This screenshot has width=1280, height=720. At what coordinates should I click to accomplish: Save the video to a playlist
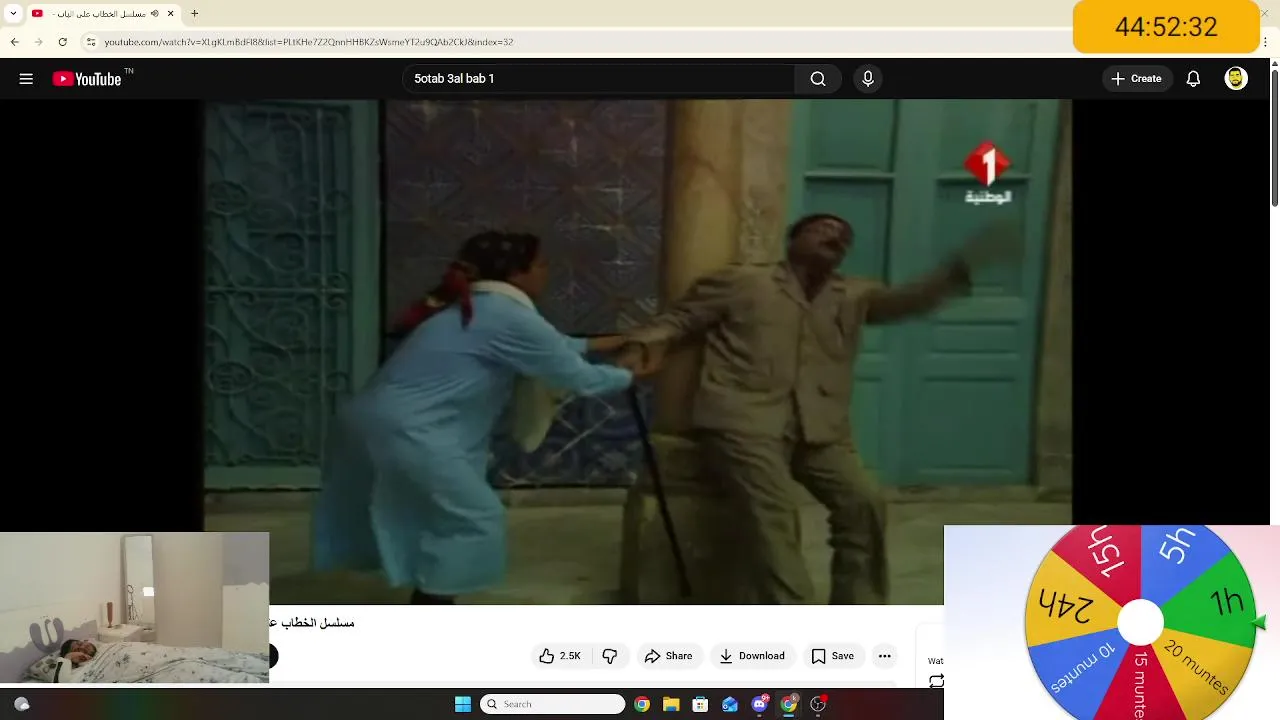[832, 656]
